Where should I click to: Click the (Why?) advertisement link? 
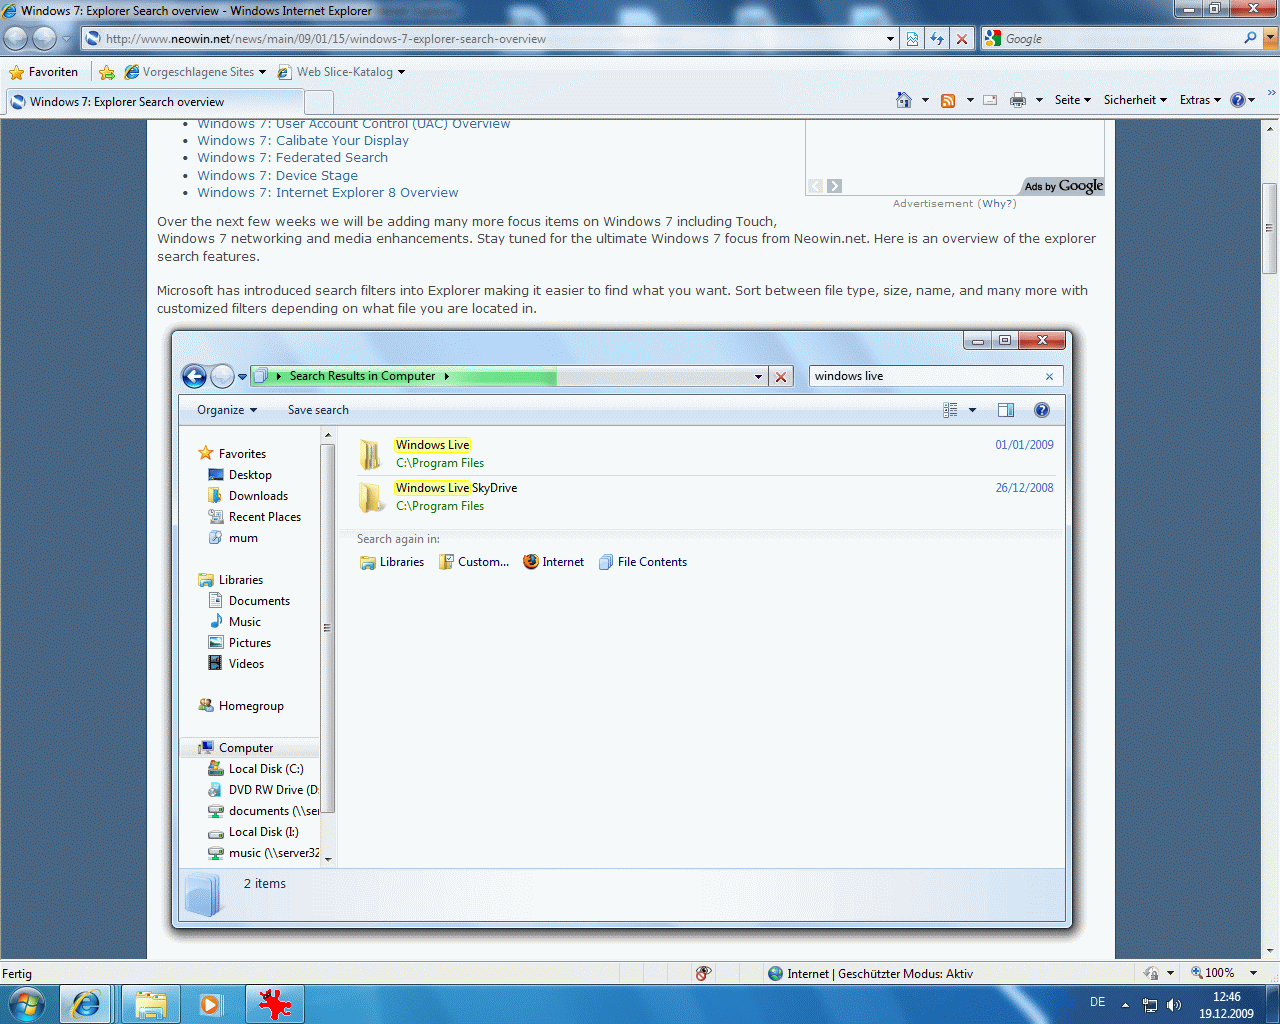point(997,203)
